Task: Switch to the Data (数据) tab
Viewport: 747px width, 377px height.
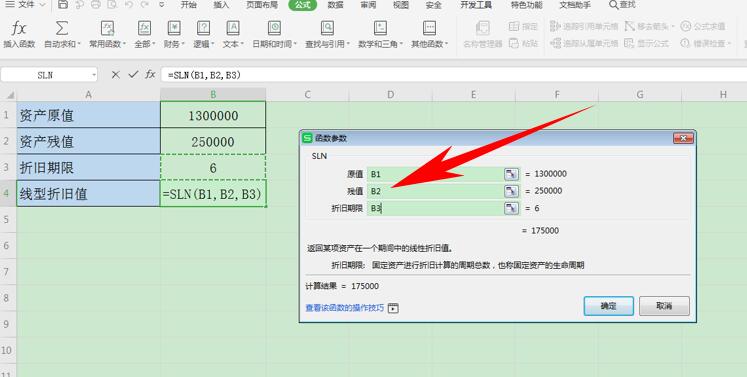Action: 335,5
